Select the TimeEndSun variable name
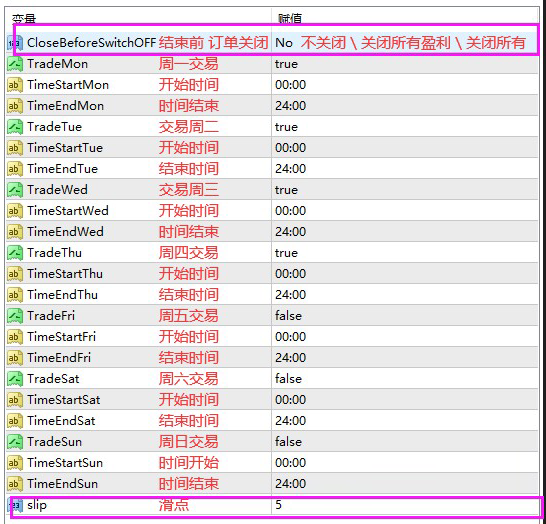The image size is (546, 524). click(62, 484)
